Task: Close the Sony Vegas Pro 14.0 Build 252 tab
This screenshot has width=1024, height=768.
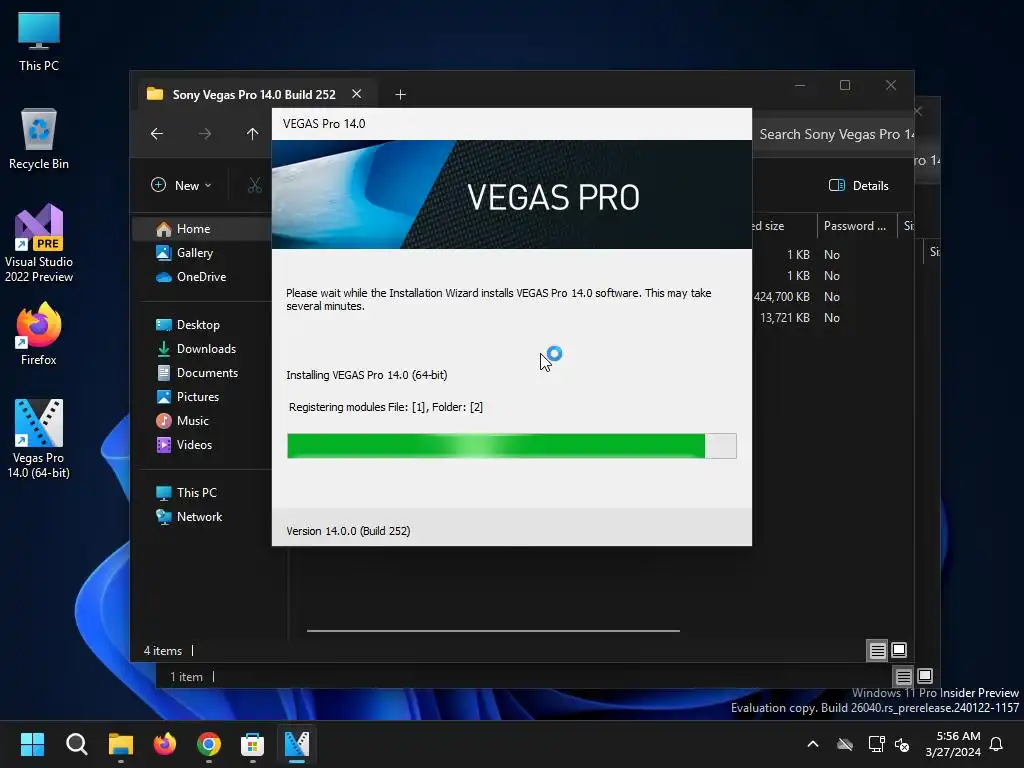Action: pos(357,94)
